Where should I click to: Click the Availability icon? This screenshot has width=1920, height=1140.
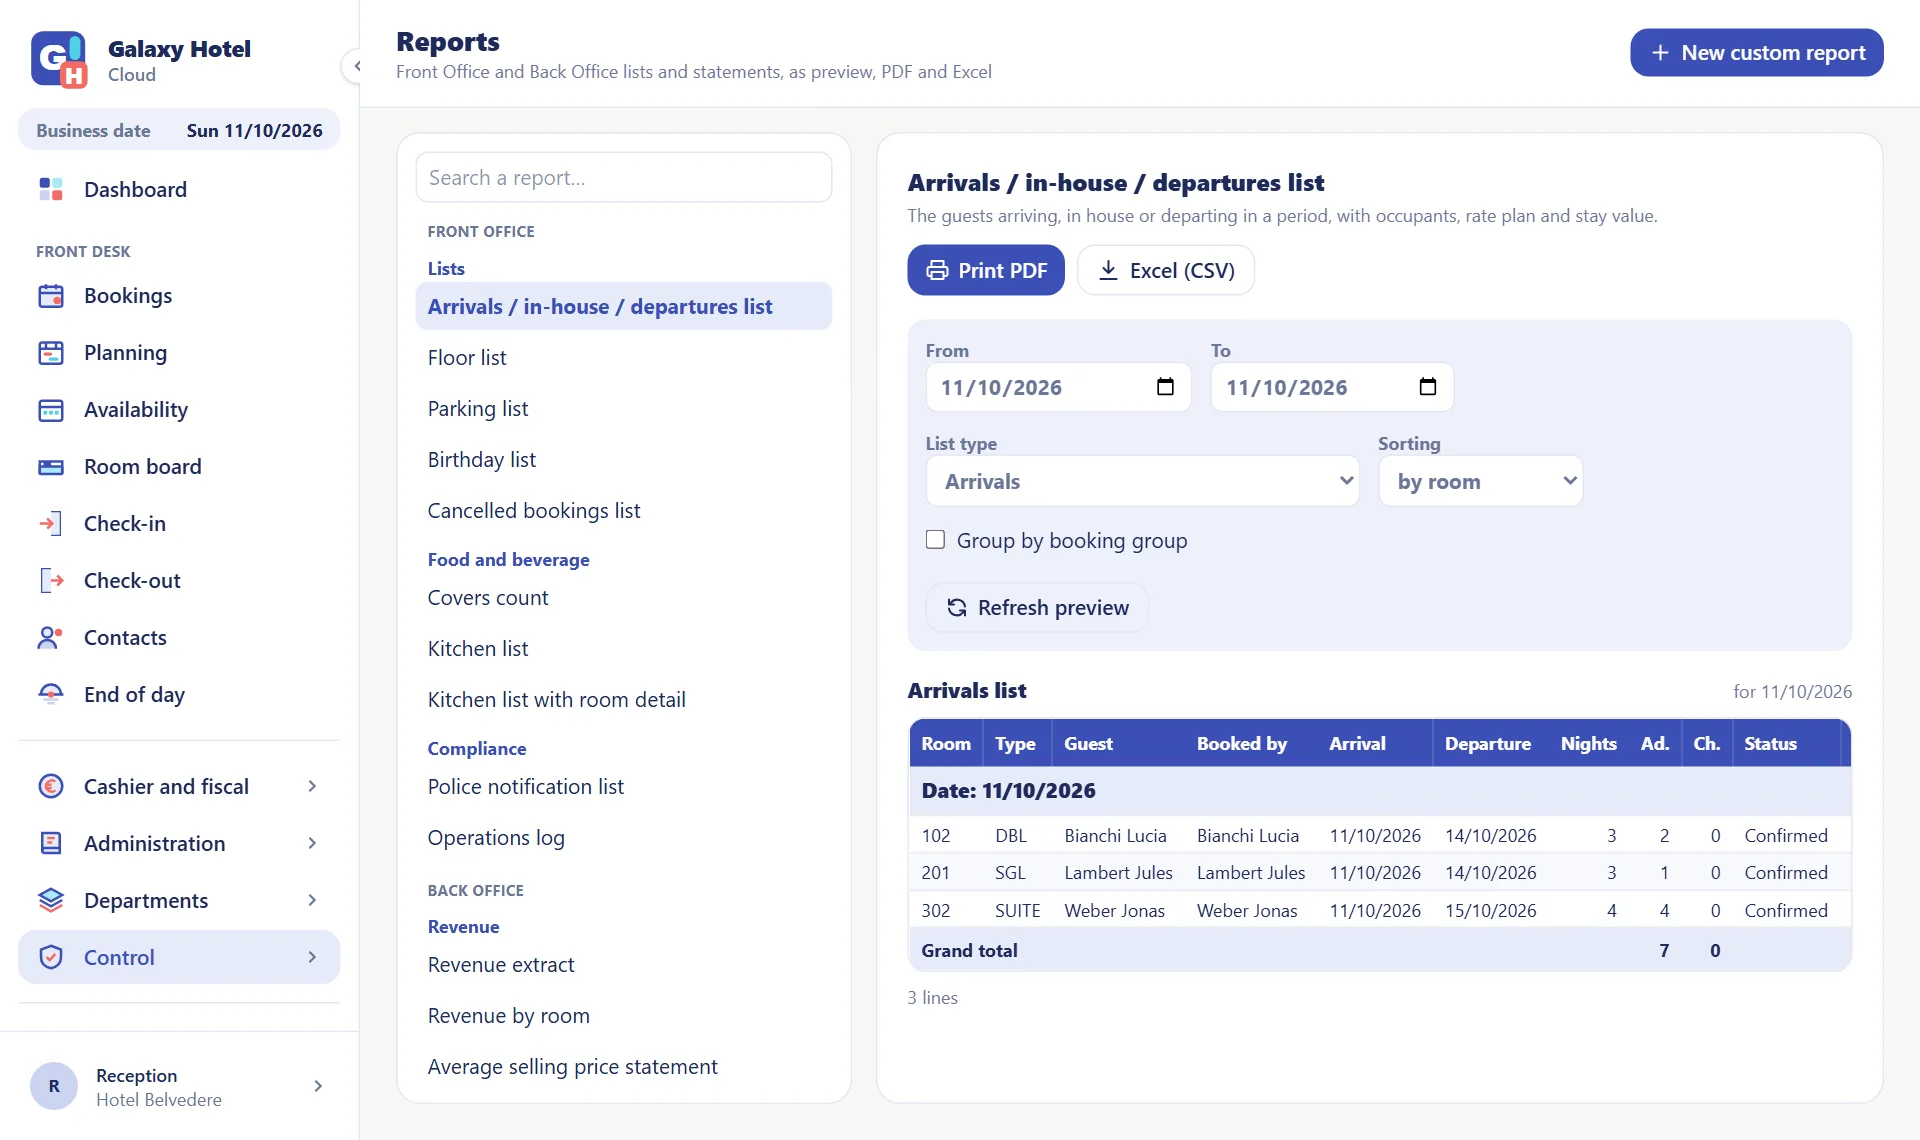click(51, 410)
